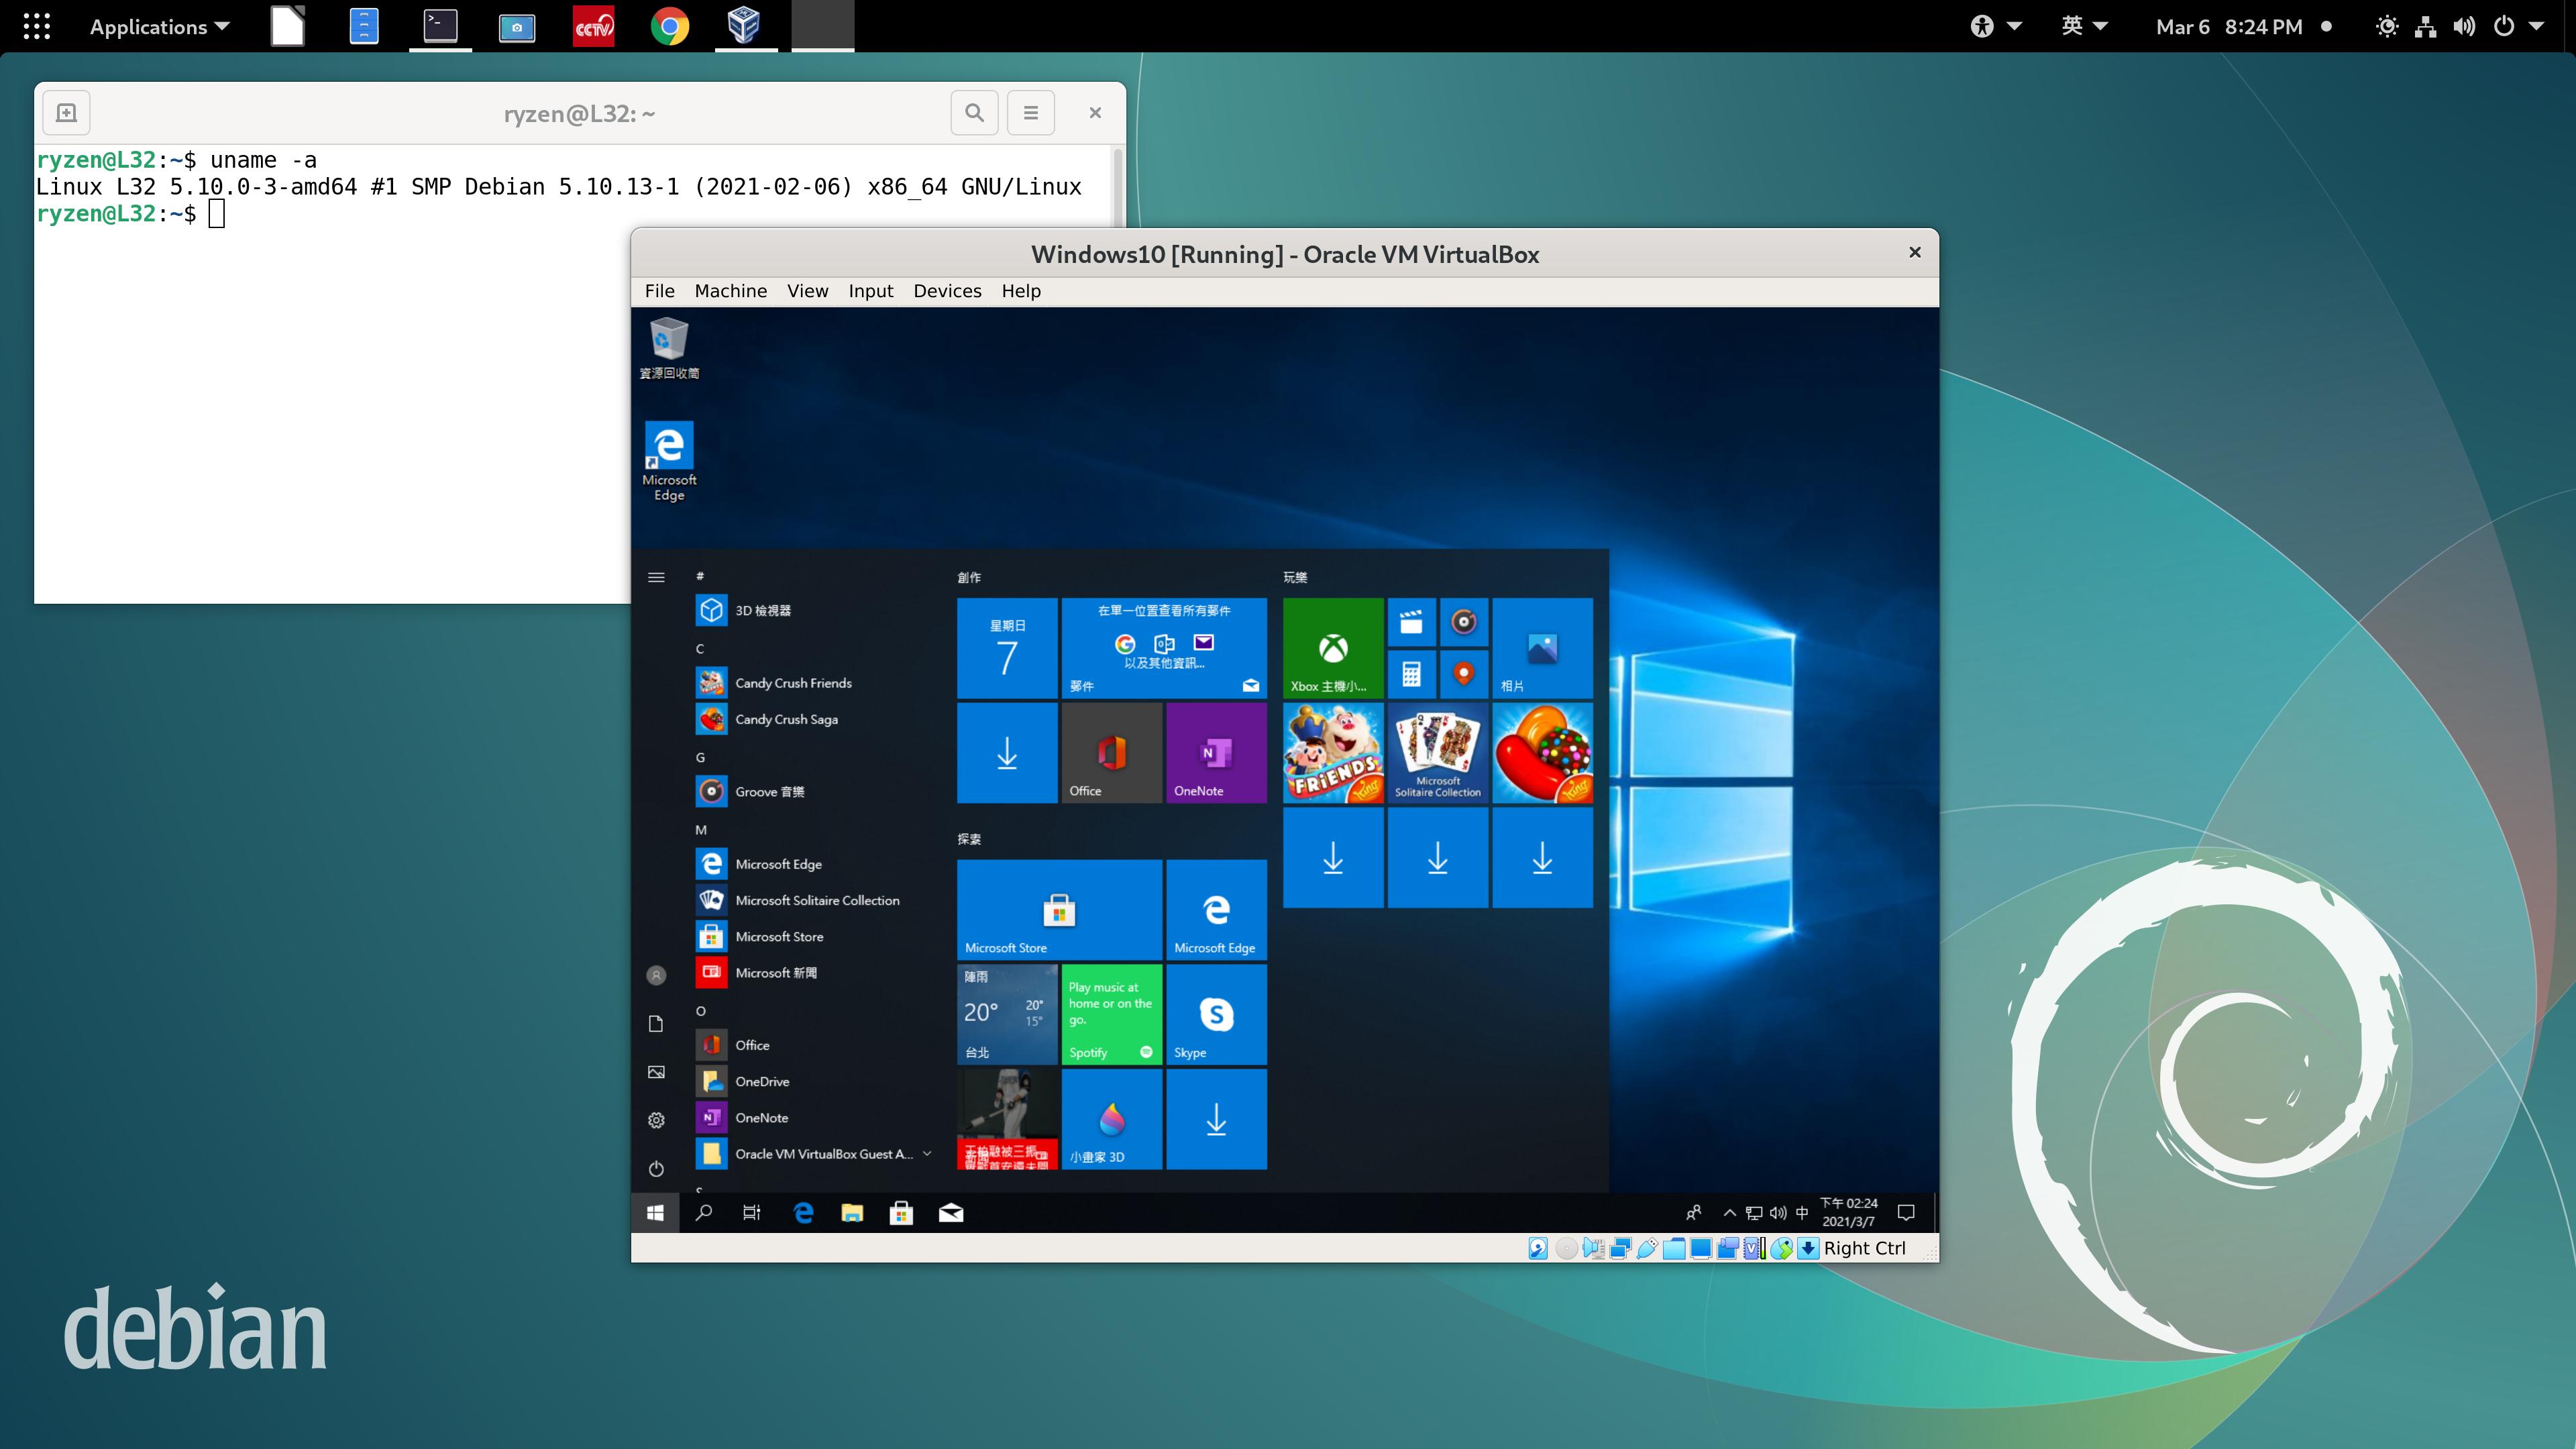The image size is (2576, 1449).
Task: Open Task View on the Windows taskbar
Action: point(752,1213)
